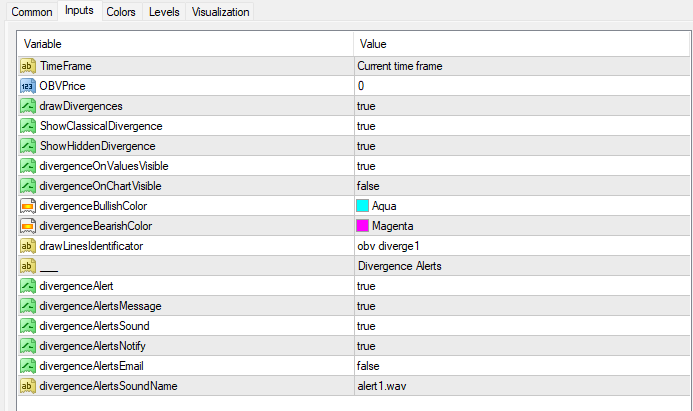Click the color type icon beside divergenceBearishColor
Screen dimensions: 693x411
point(28,226)
